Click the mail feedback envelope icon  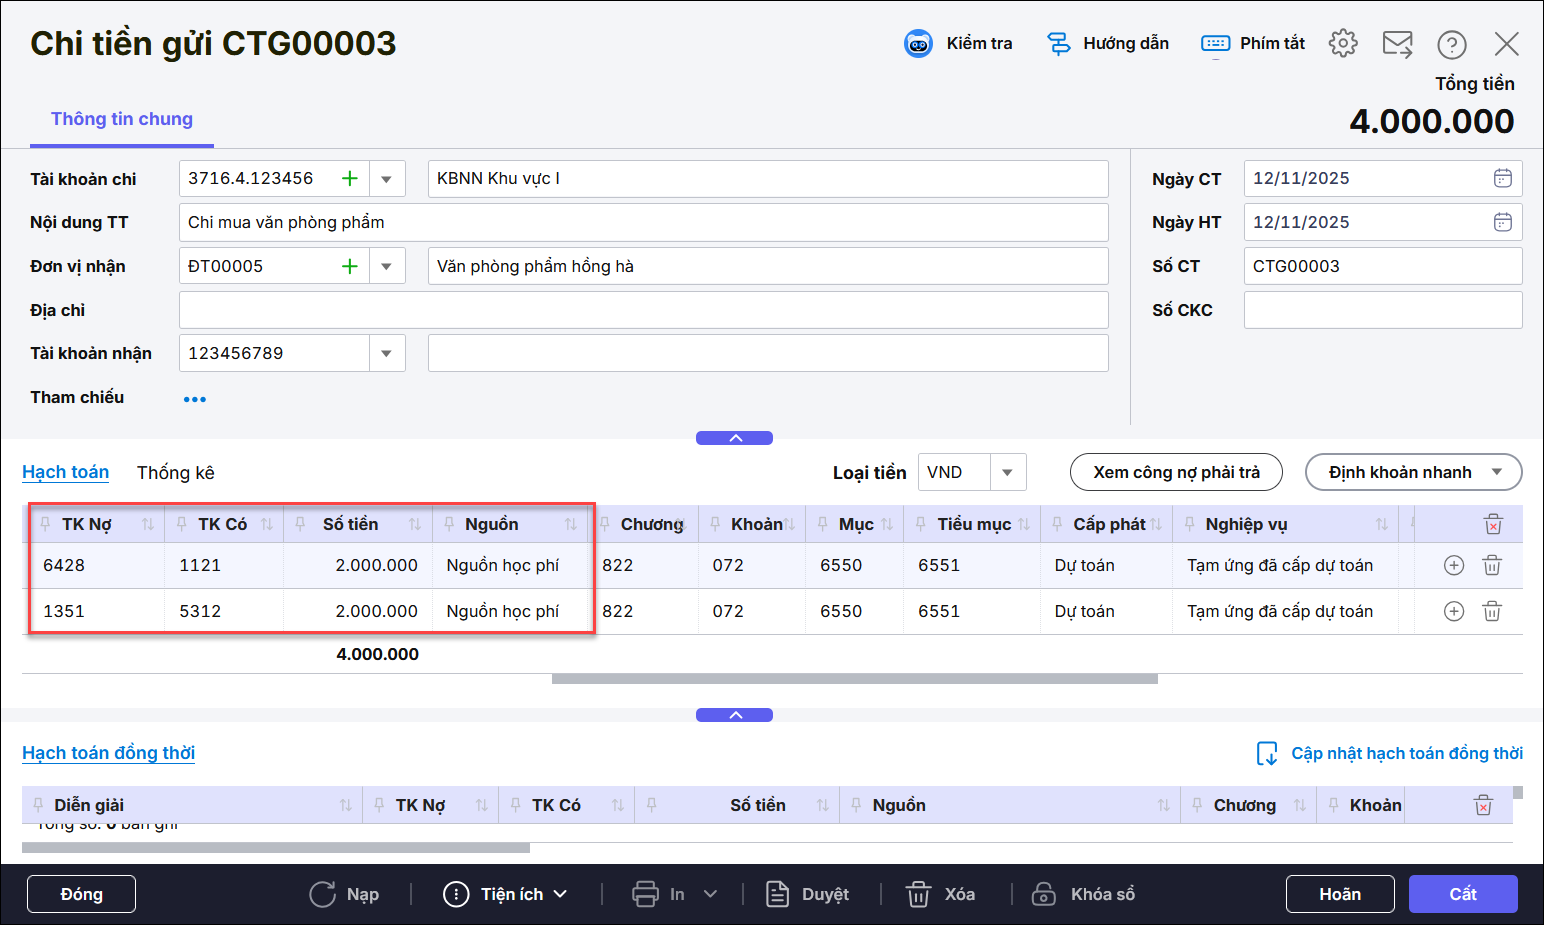click(1397, 44)
